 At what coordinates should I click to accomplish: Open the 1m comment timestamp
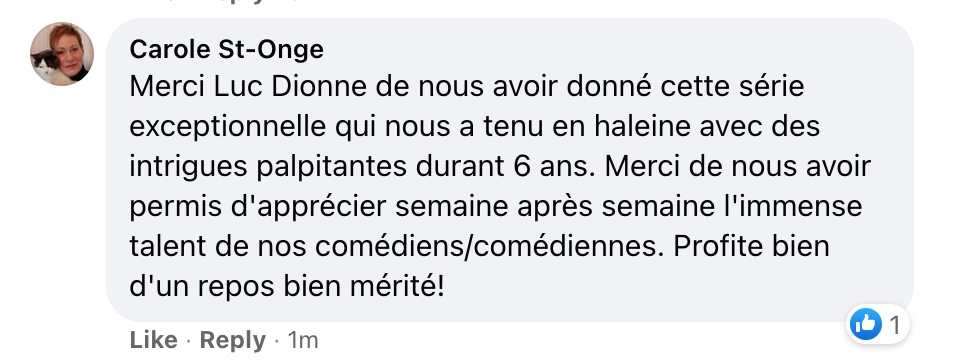click(x=303, y=340)
